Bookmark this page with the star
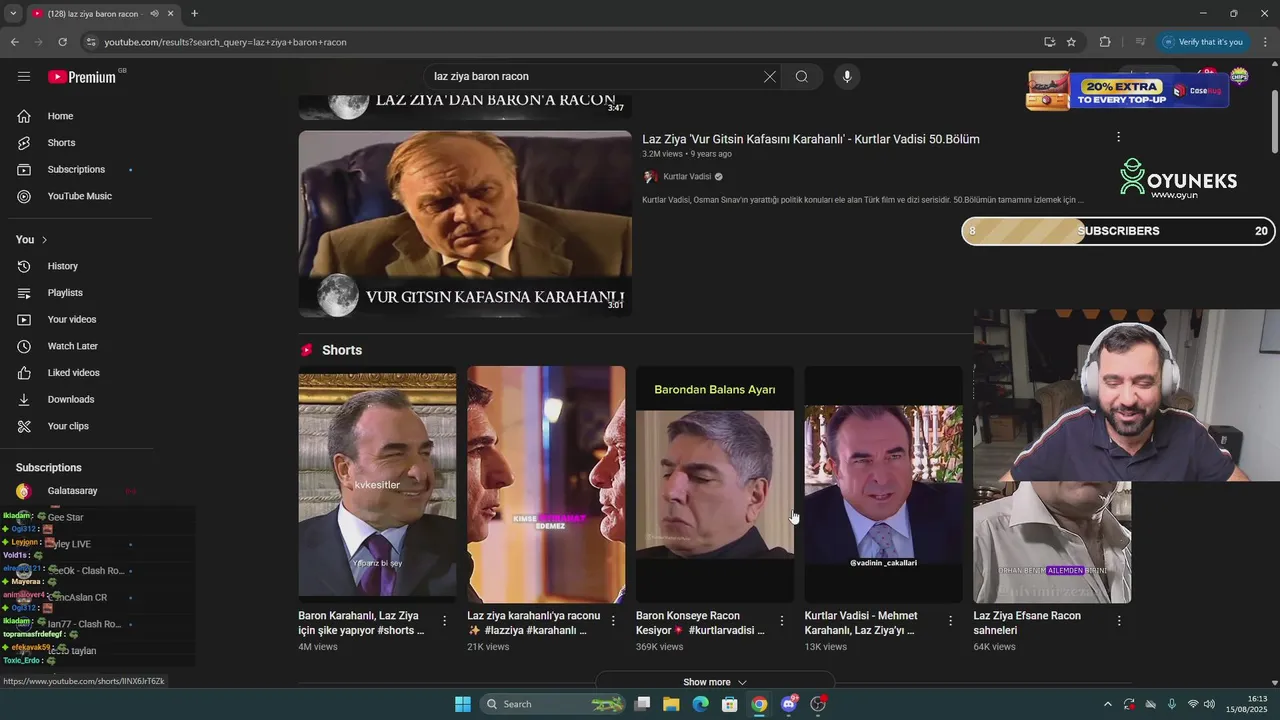This screenshot has height=720, width=1280. (x=1071, y=42)
